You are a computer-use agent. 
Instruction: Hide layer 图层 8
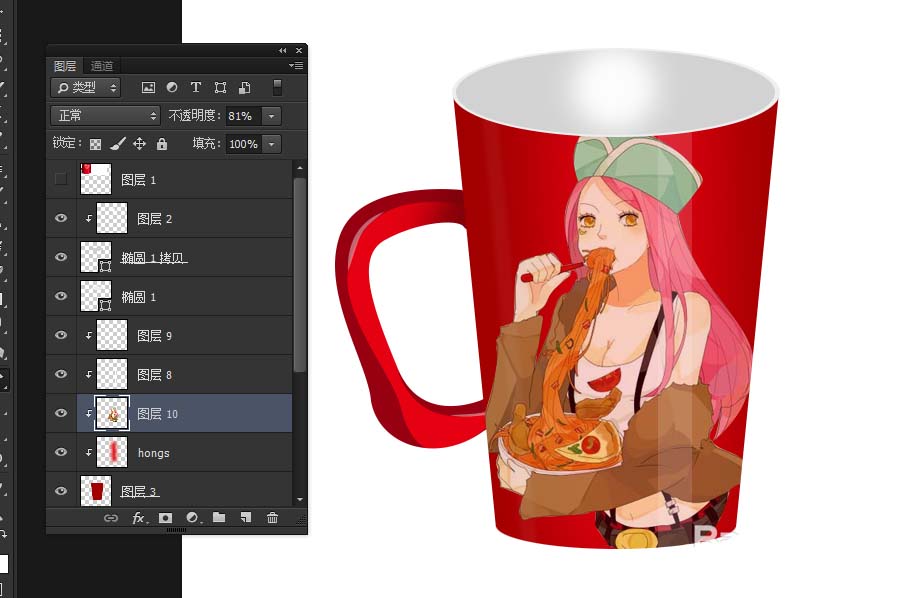[61, 374]
